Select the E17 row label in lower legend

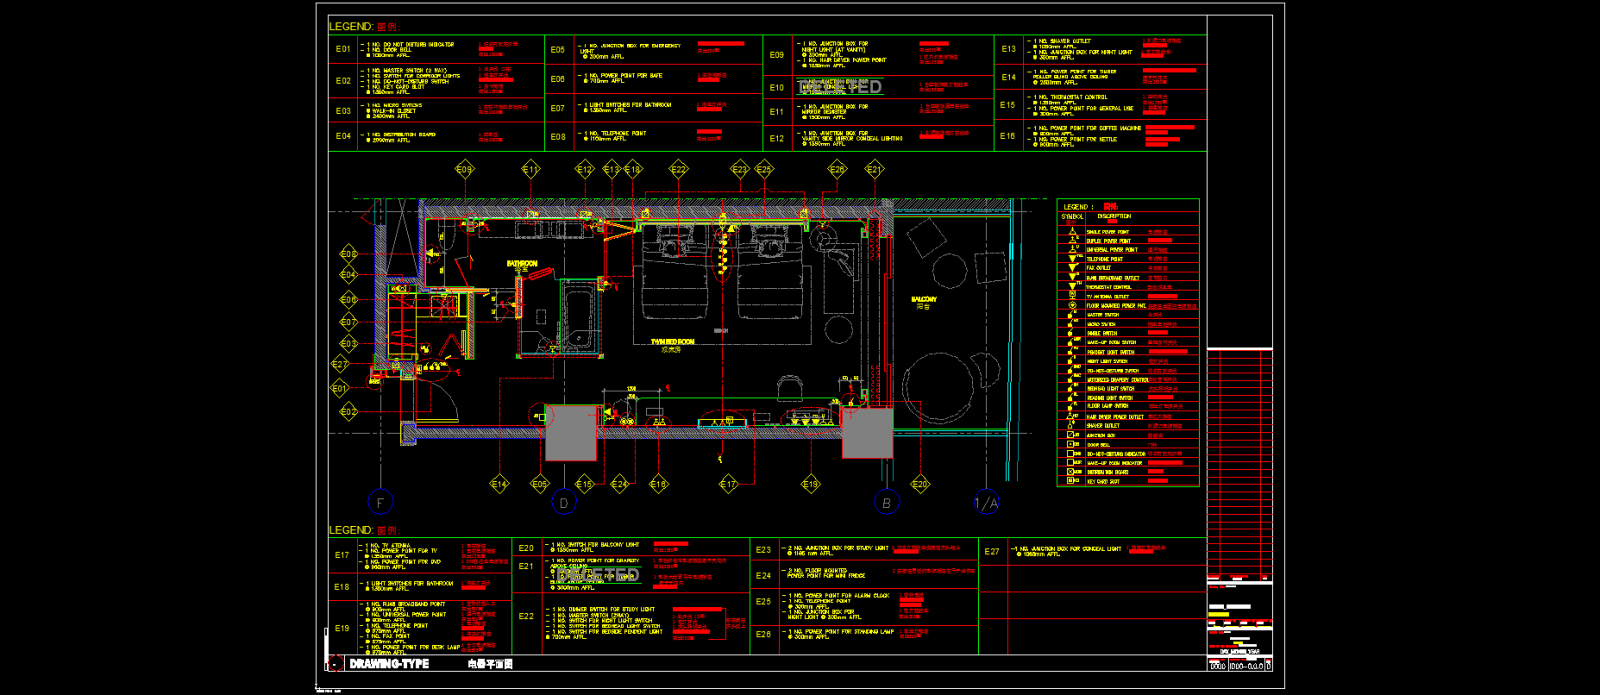[x=342, y=555]
